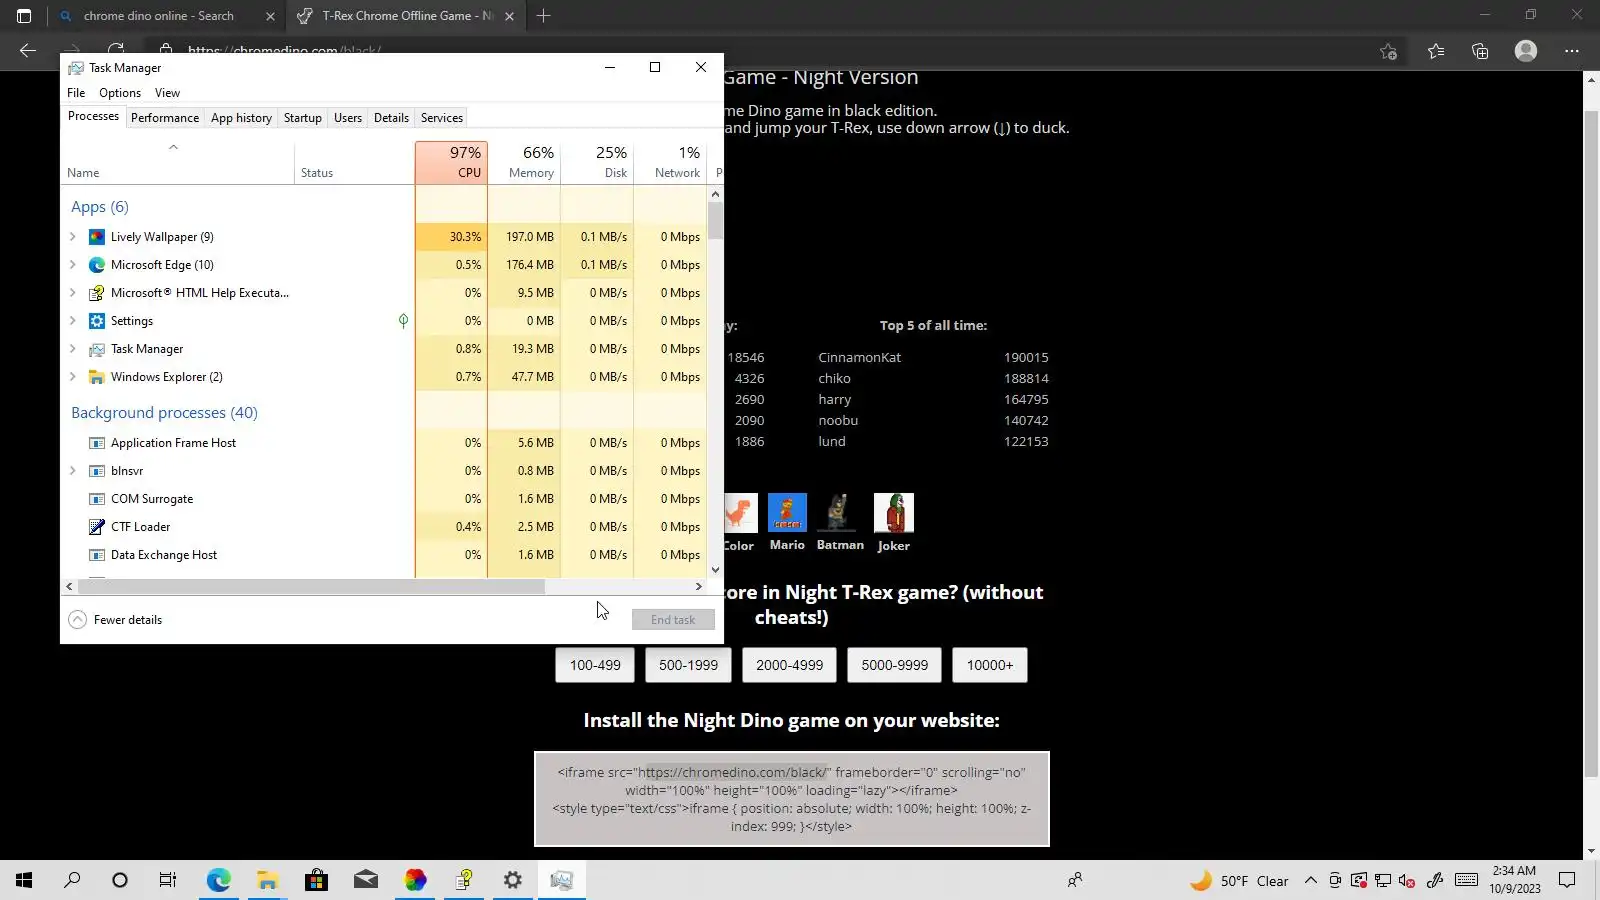
Task: Show hidden system tray icons
Action: (x=1311, y=881)
